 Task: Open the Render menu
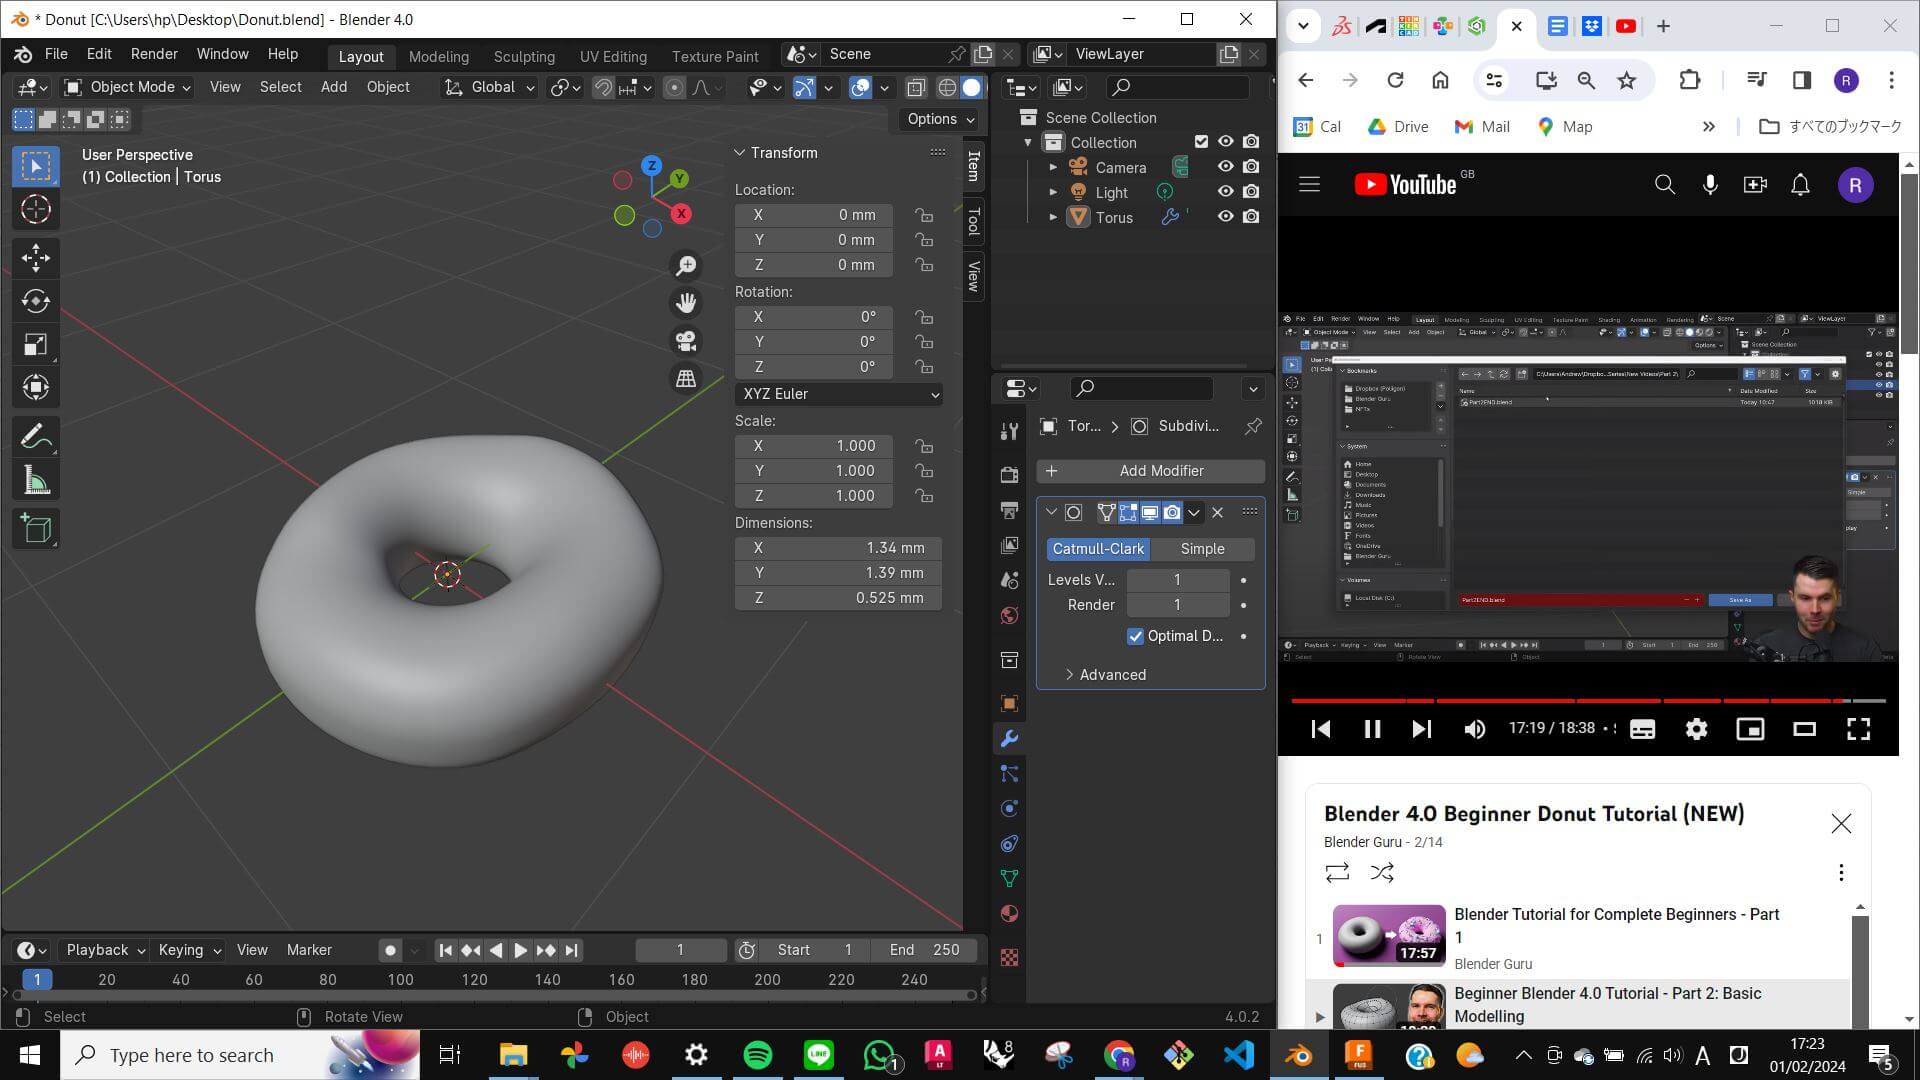click(154, 54)
